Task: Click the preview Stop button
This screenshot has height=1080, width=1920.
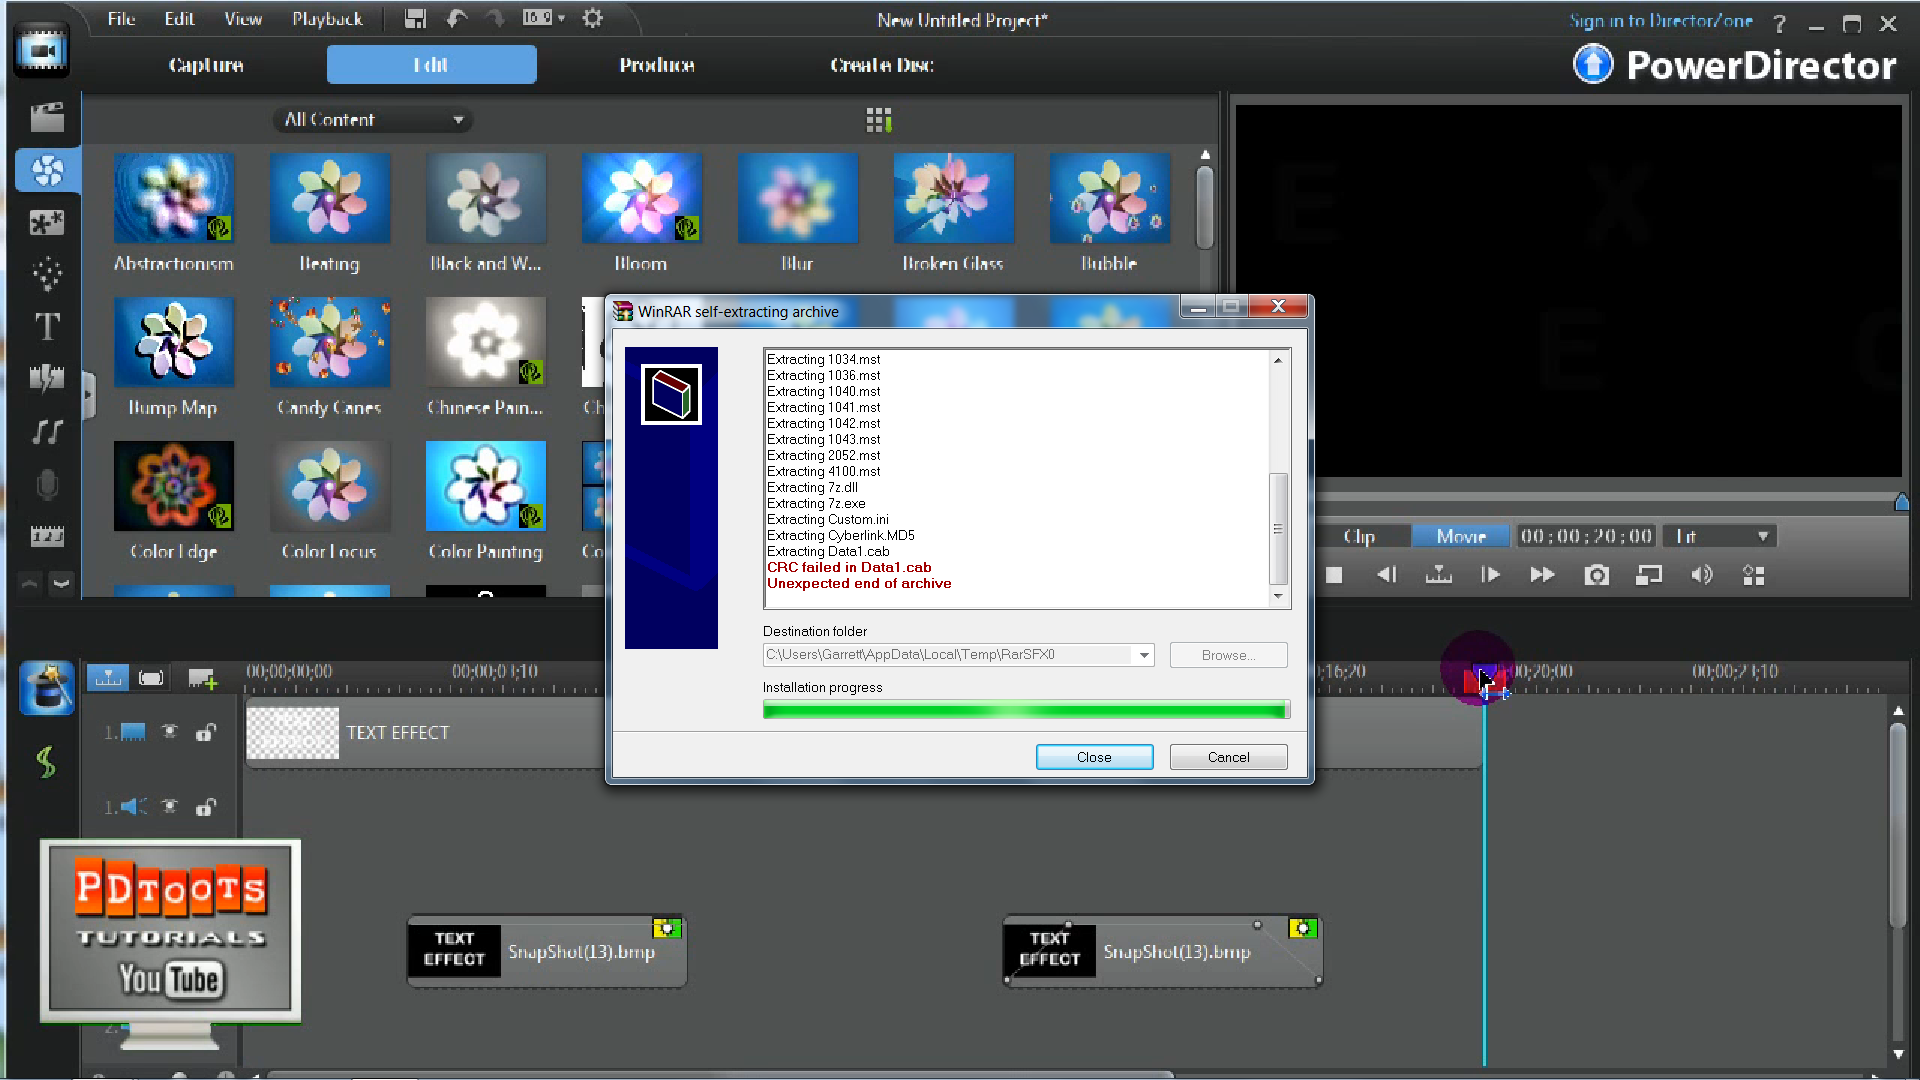Action: pyautogui.click(x=1334, y=575)
